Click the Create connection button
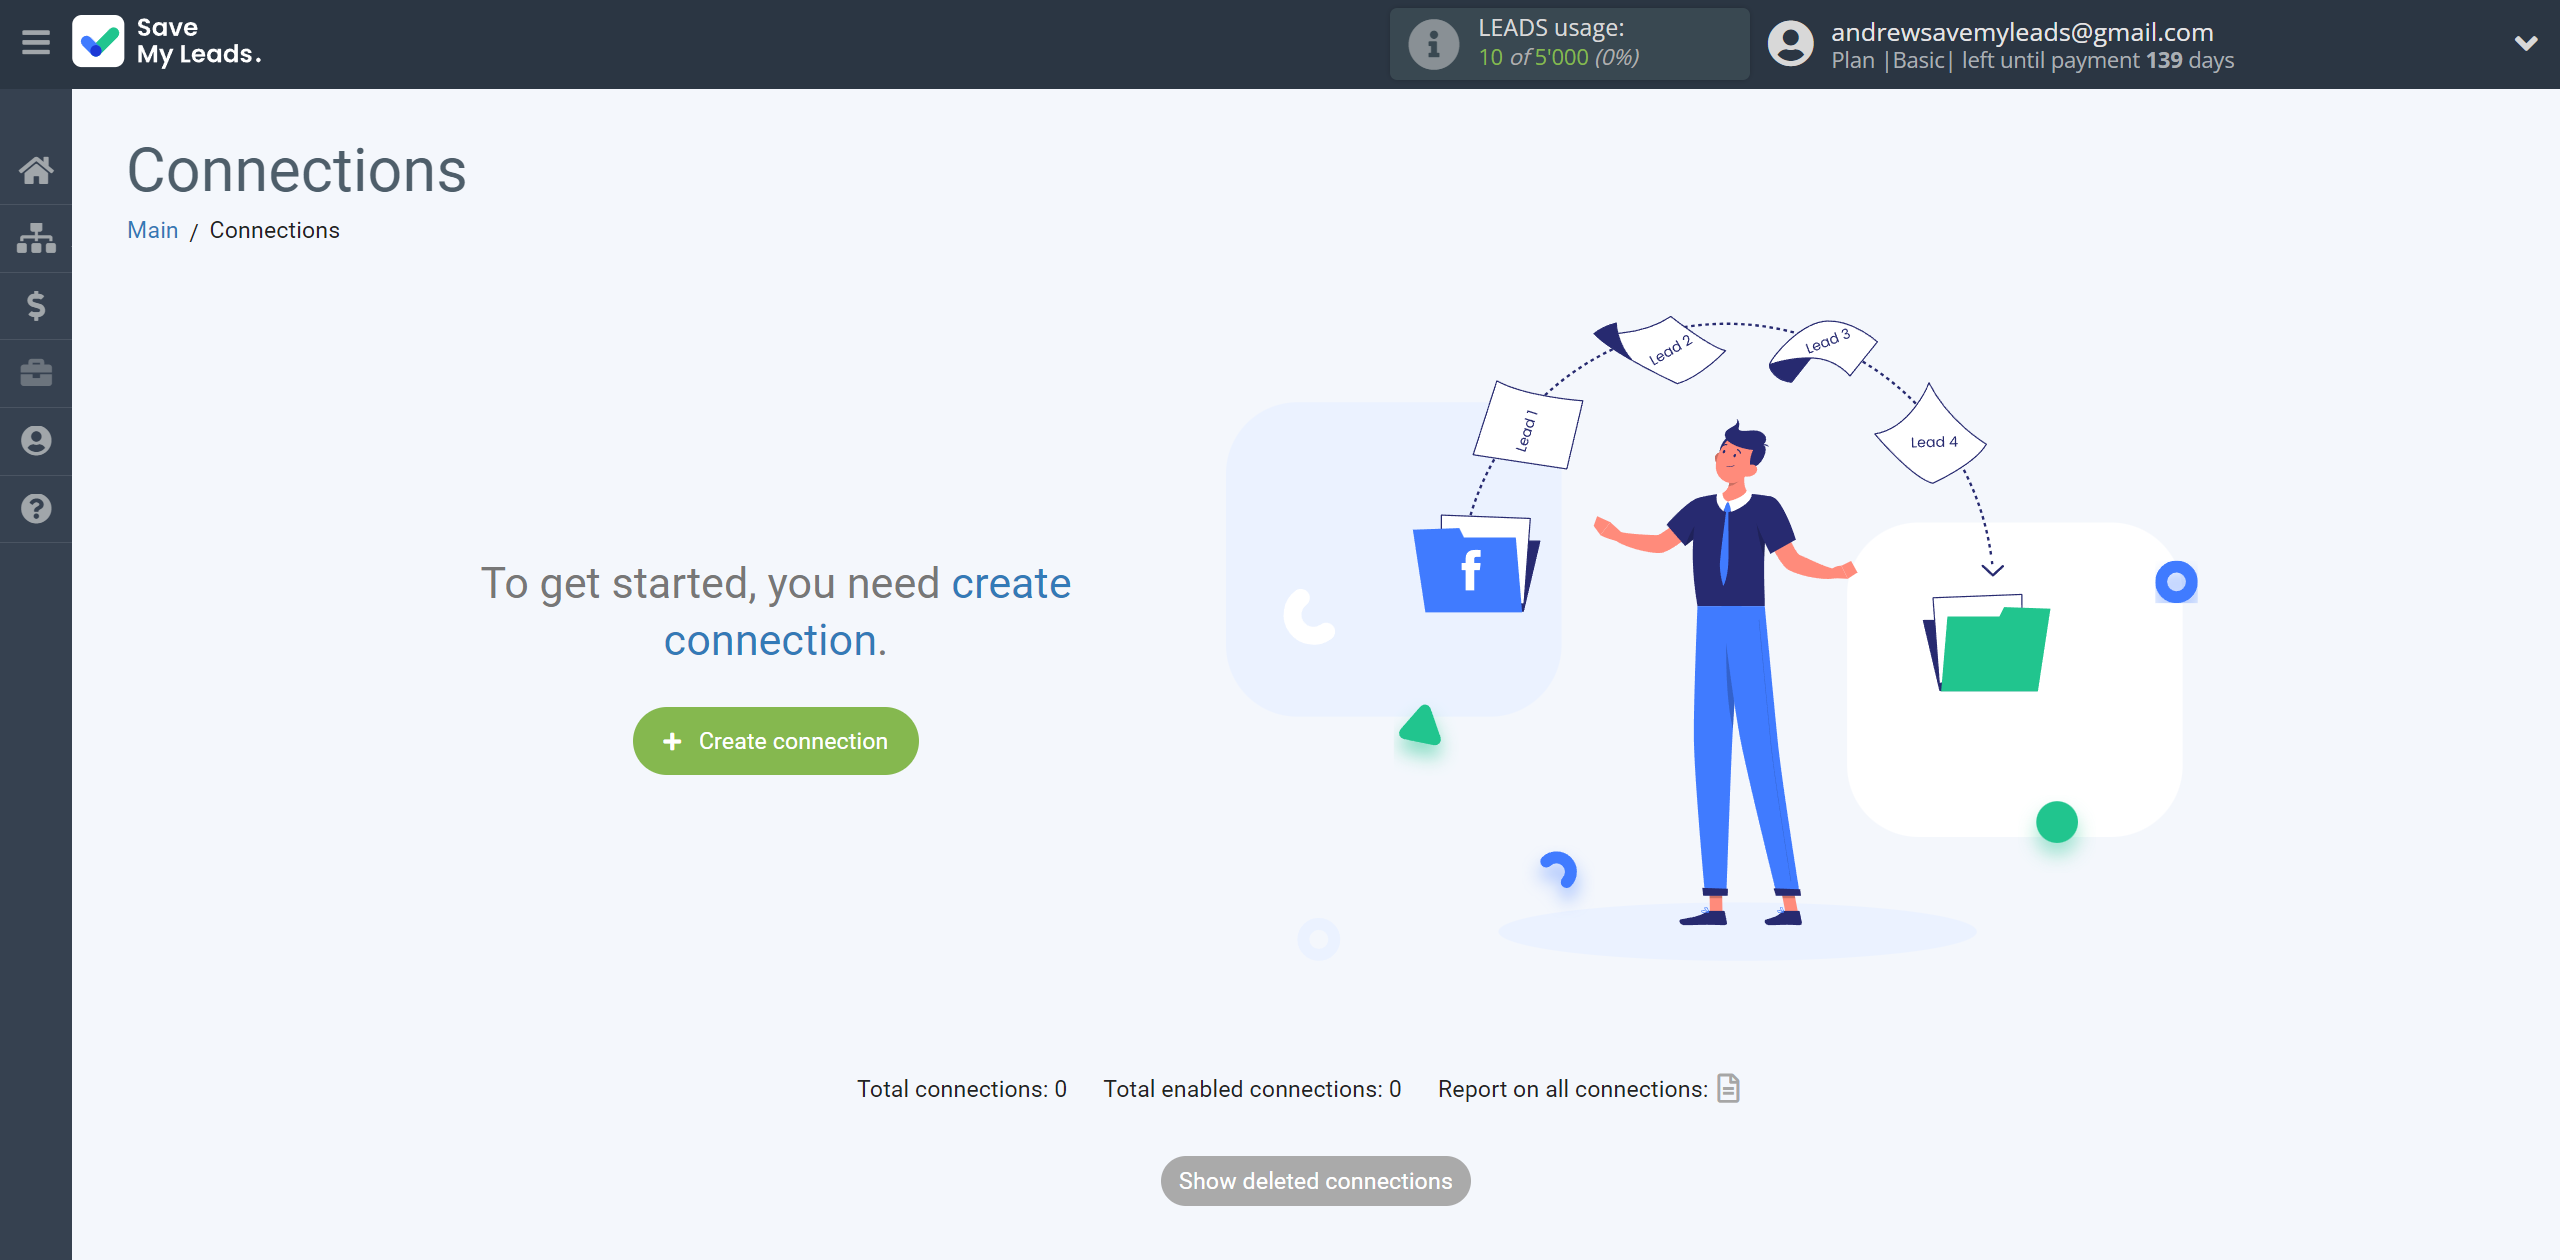Viewport: 2560px width, 1260px height. (776, 741)
